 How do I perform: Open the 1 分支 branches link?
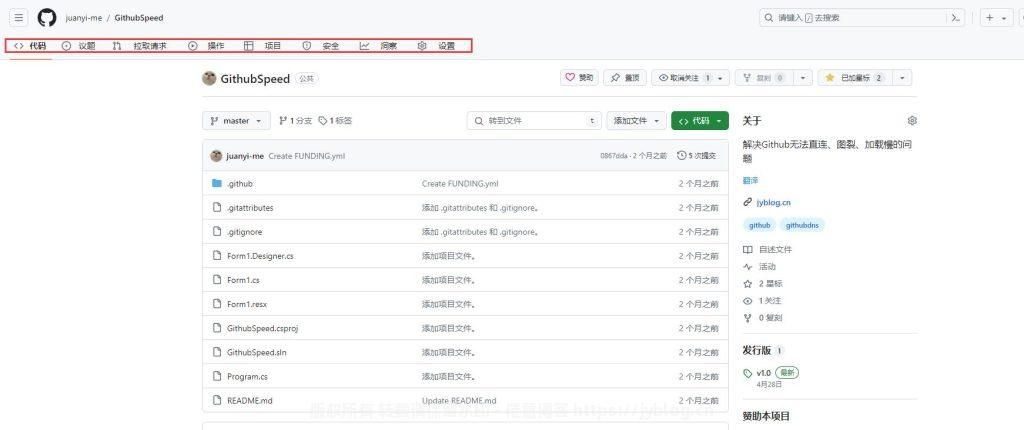[x=295, y=121]
